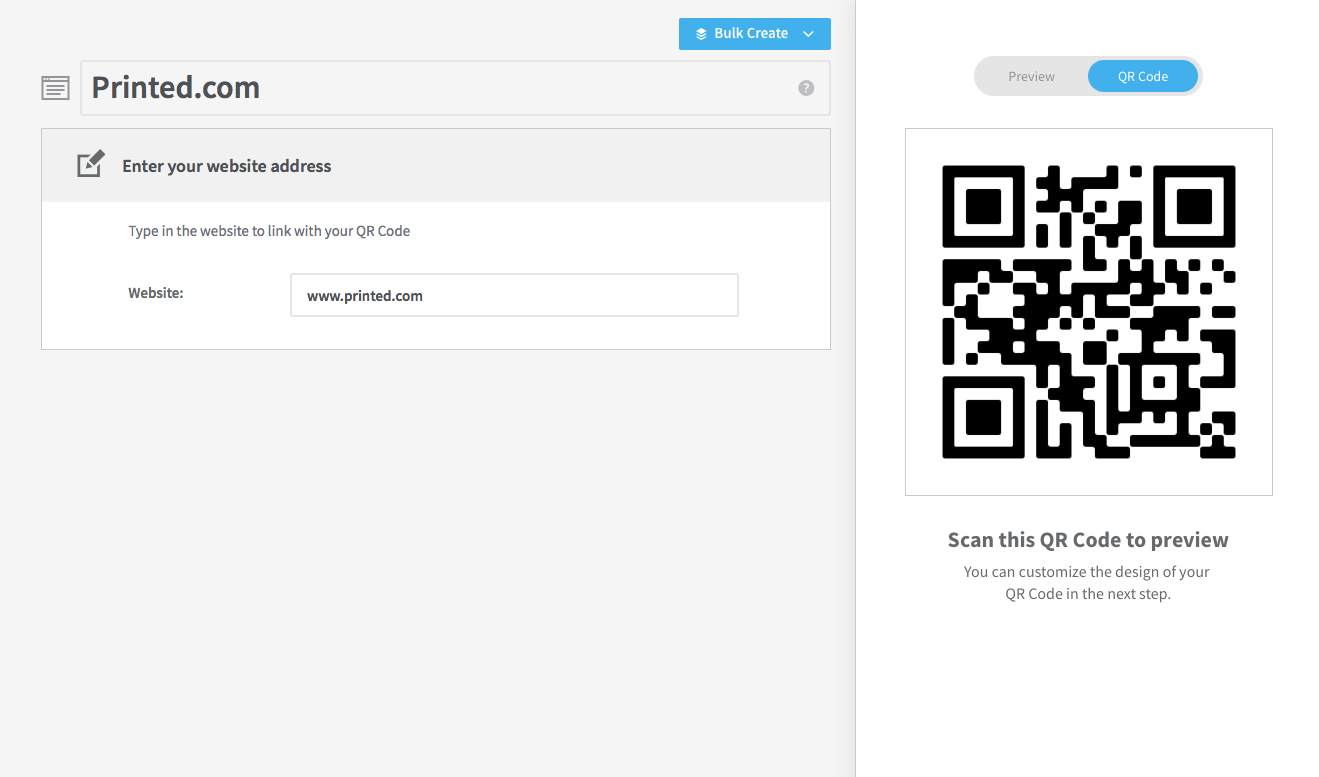Click the webpage icon beside the title
The height and width of the screenshot is (777, 1319).
(x=55, y=88)
